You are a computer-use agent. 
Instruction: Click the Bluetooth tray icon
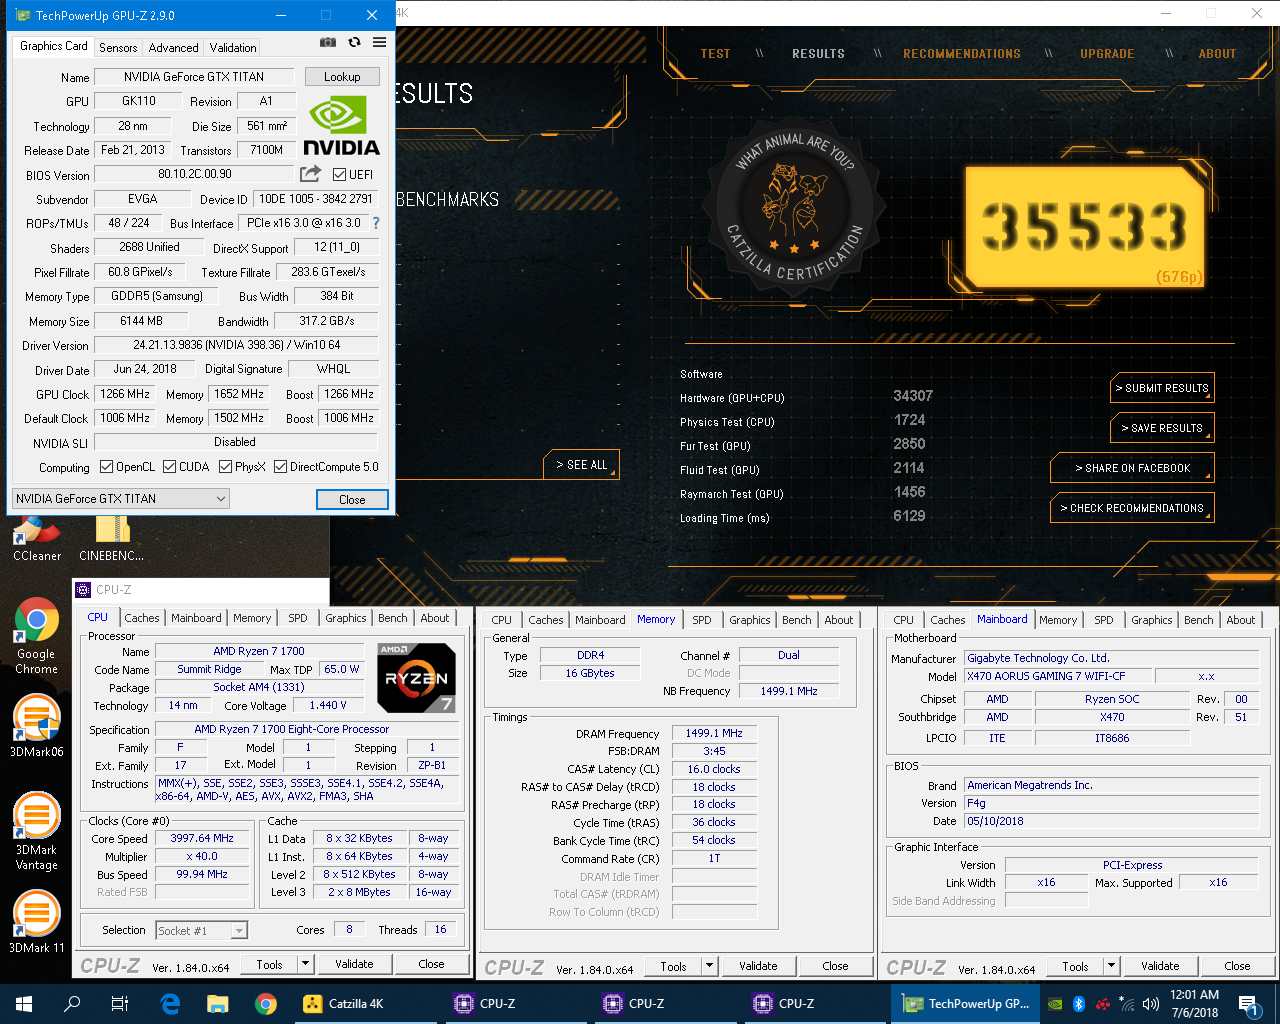click(1079, 1004)
